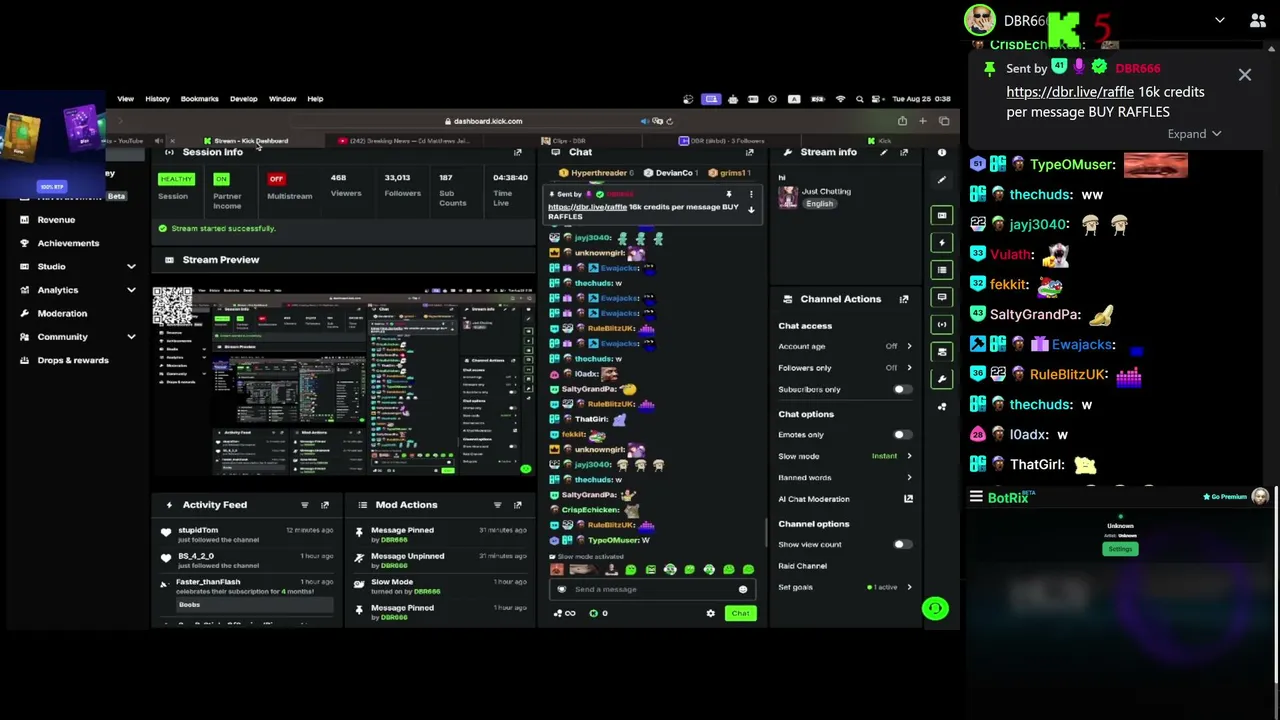The image size is (1280, 720).
Task: Open dbr.live/raffle link in overlay chat
Action: point(1070,92)
